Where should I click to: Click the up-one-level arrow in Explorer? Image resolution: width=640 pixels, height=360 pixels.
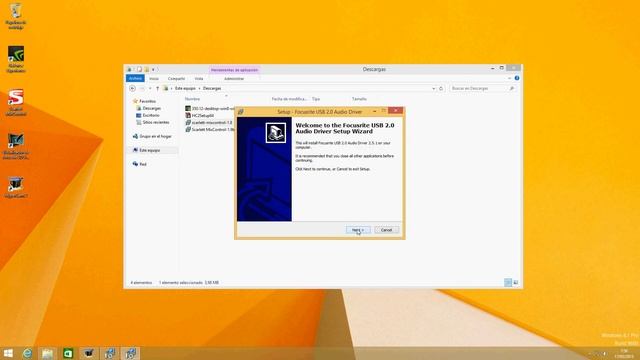coord(157,88)
